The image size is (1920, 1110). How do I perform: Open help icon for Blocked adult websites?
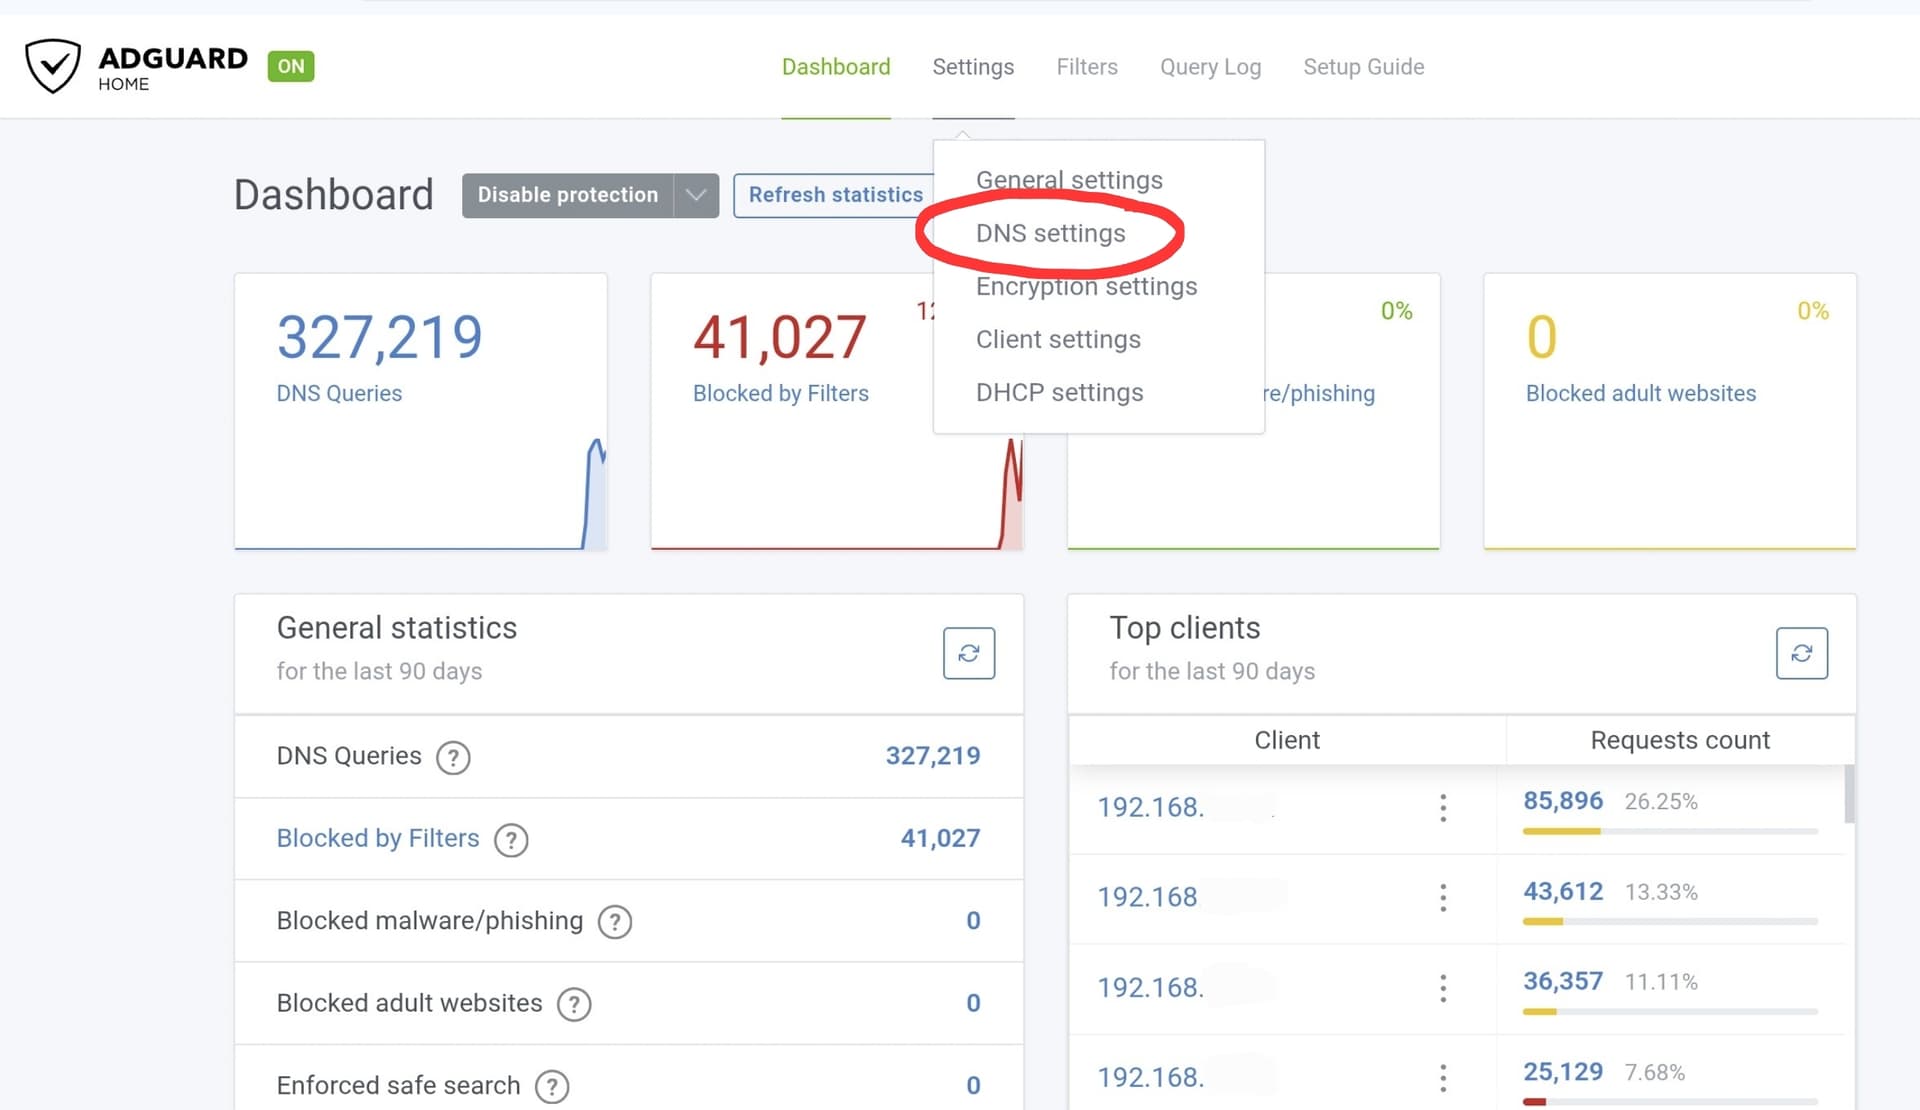pyautogui.click(x=574, y=1004)
